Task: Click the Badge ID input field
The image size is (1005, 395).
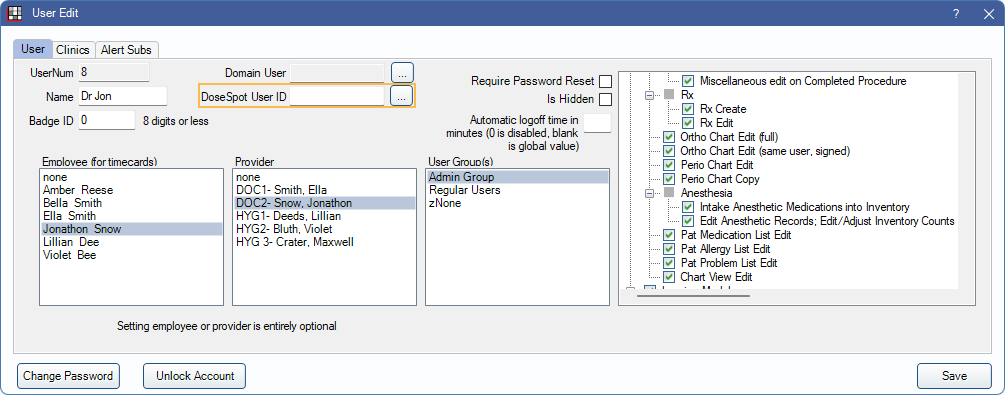Action: (x=106, y=120)
